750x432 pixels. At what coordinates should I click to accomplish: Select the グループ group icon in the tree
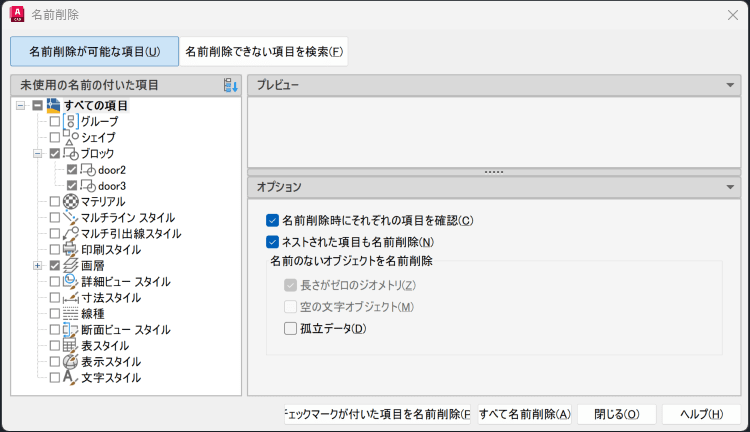coord(71,121)
